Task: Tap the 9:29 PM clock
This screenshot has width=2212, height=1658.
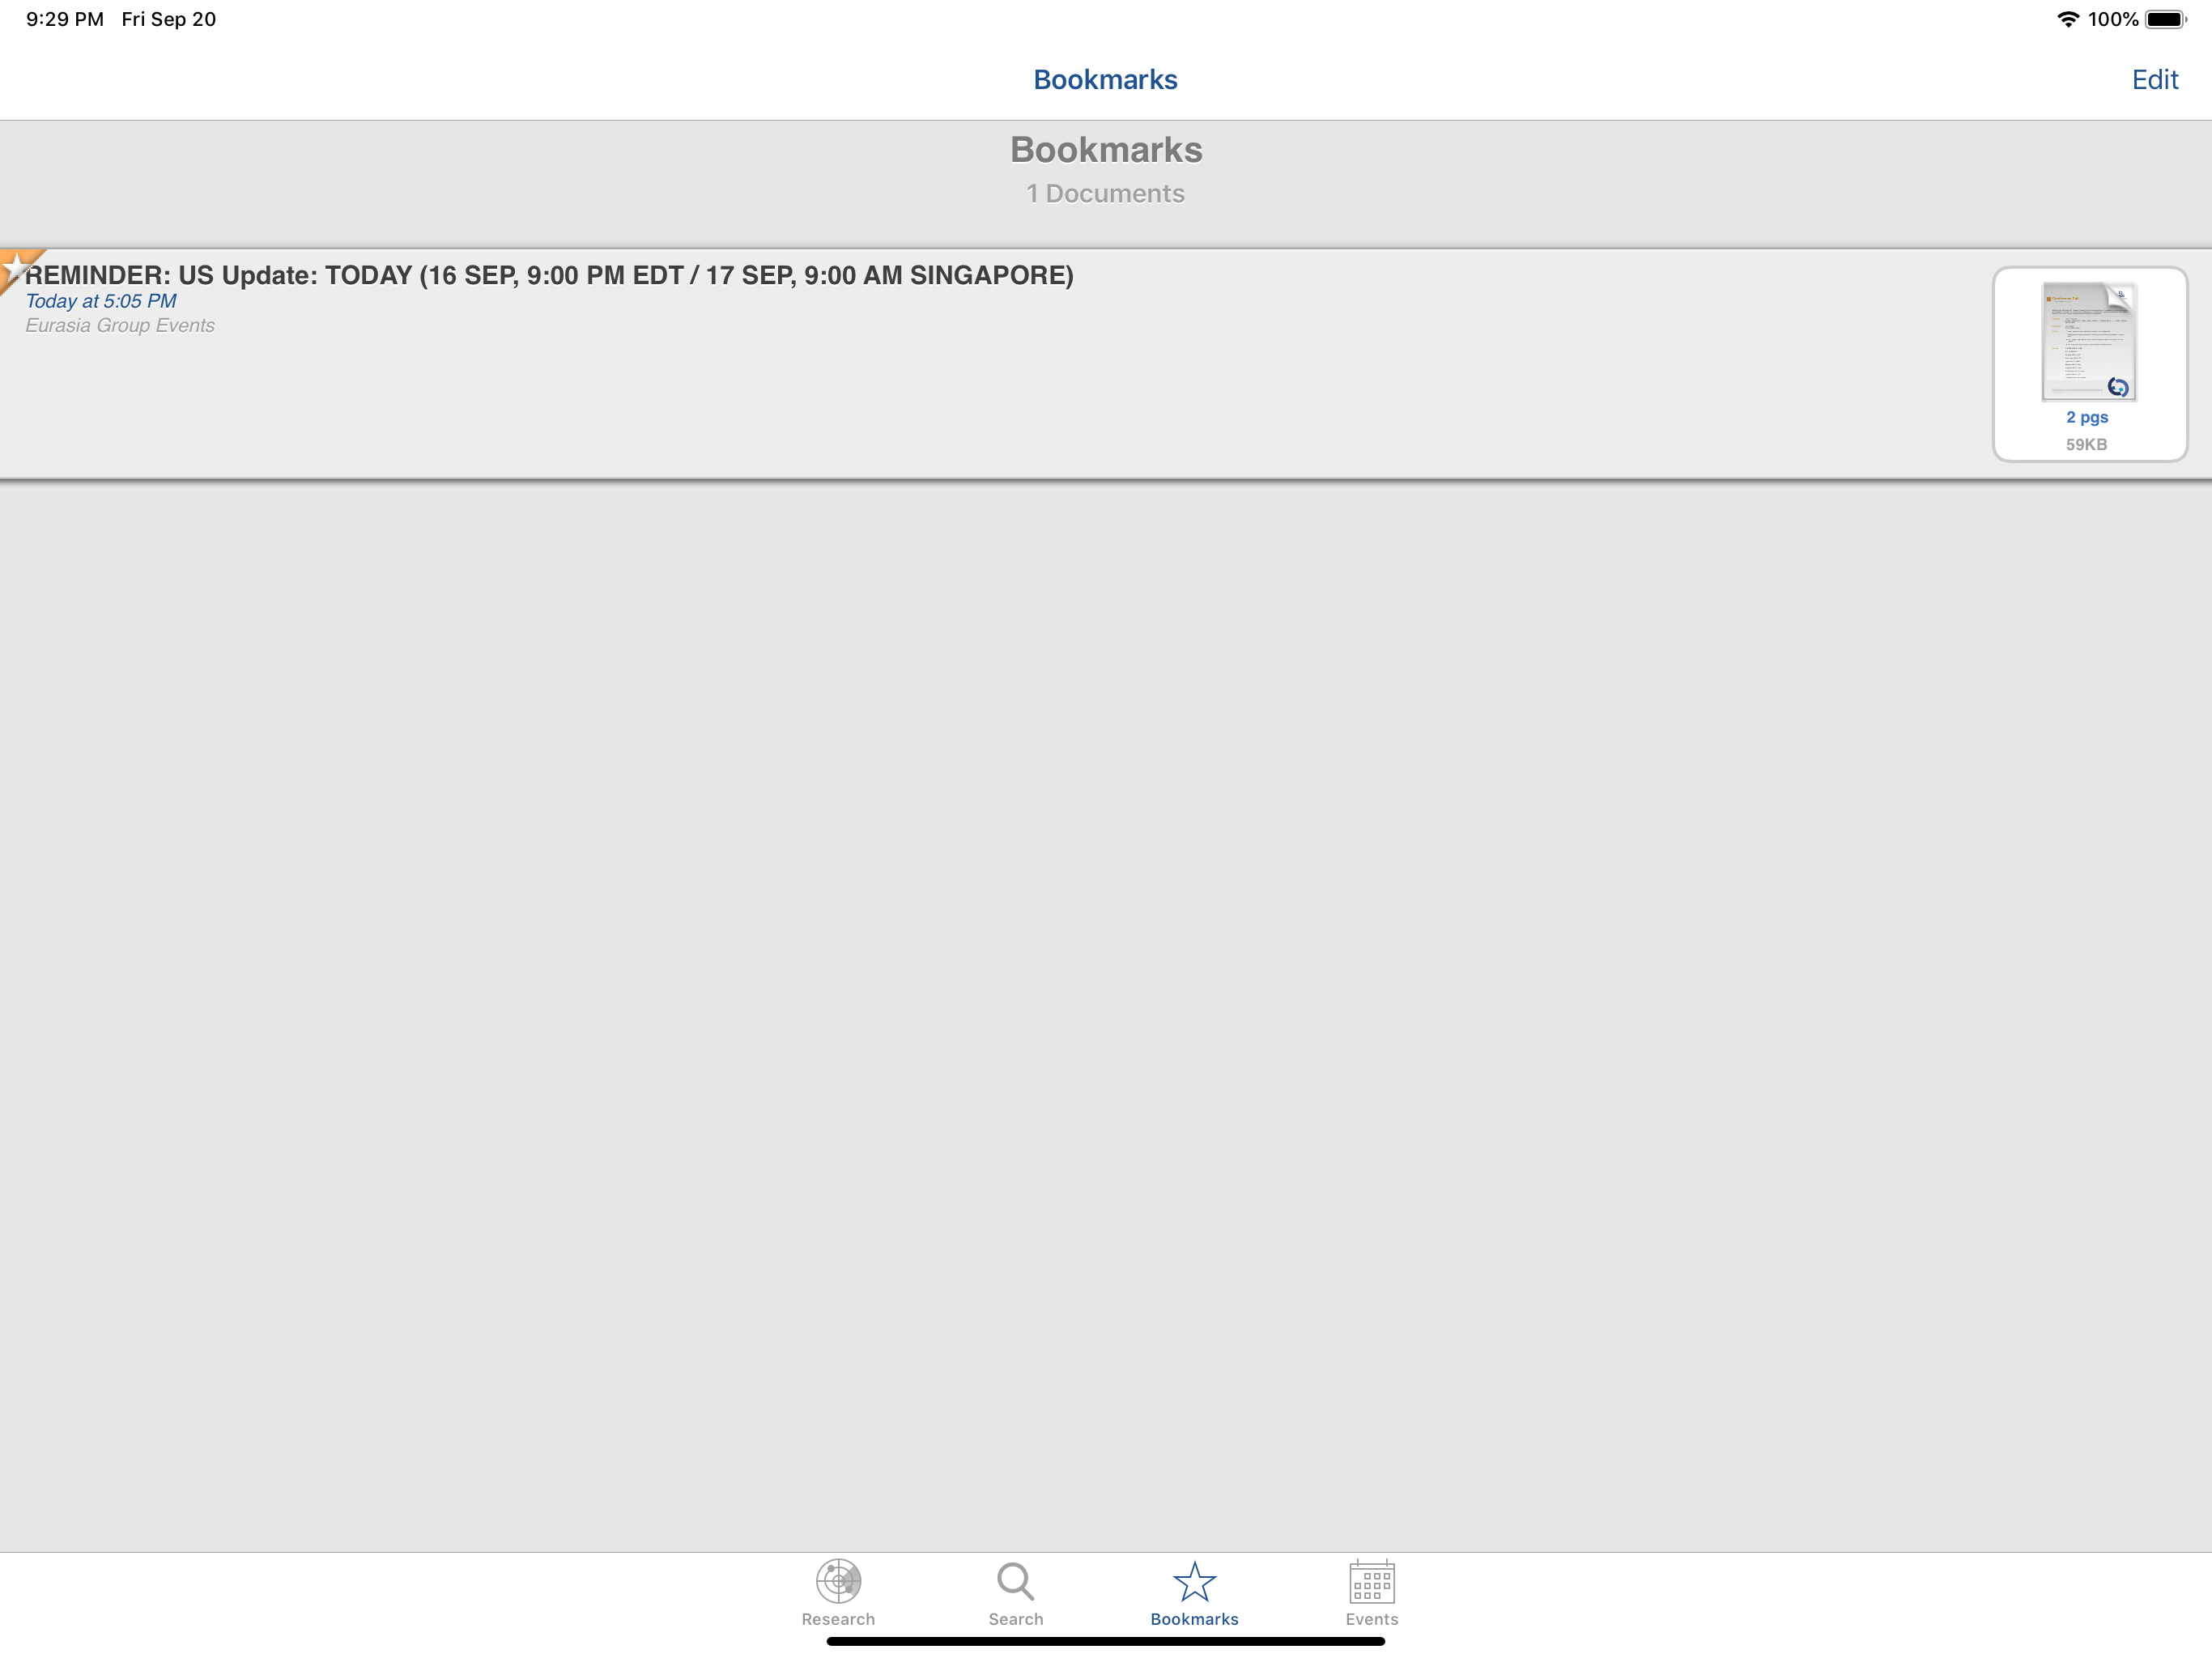Action: (x=65, y=19)
